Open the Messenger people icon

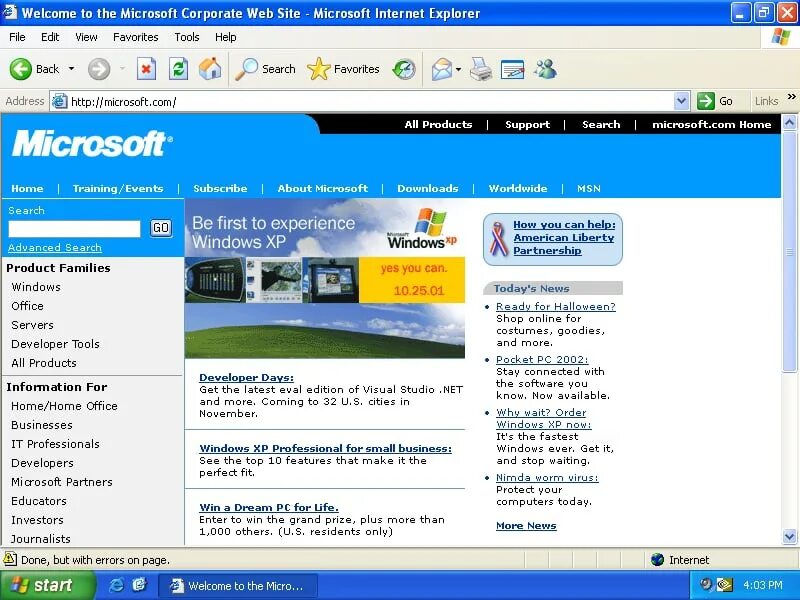545,69
